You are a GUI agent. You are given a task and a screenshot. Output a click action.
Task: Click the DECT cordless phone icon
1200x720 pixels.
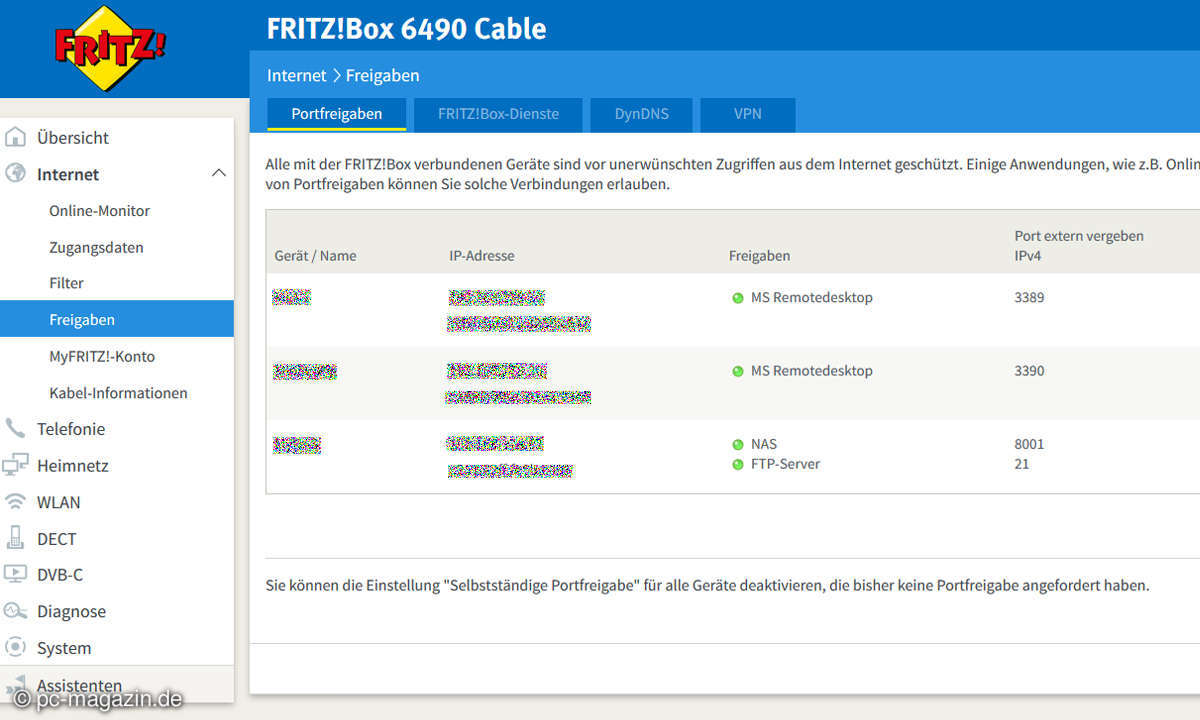[15, 538]
